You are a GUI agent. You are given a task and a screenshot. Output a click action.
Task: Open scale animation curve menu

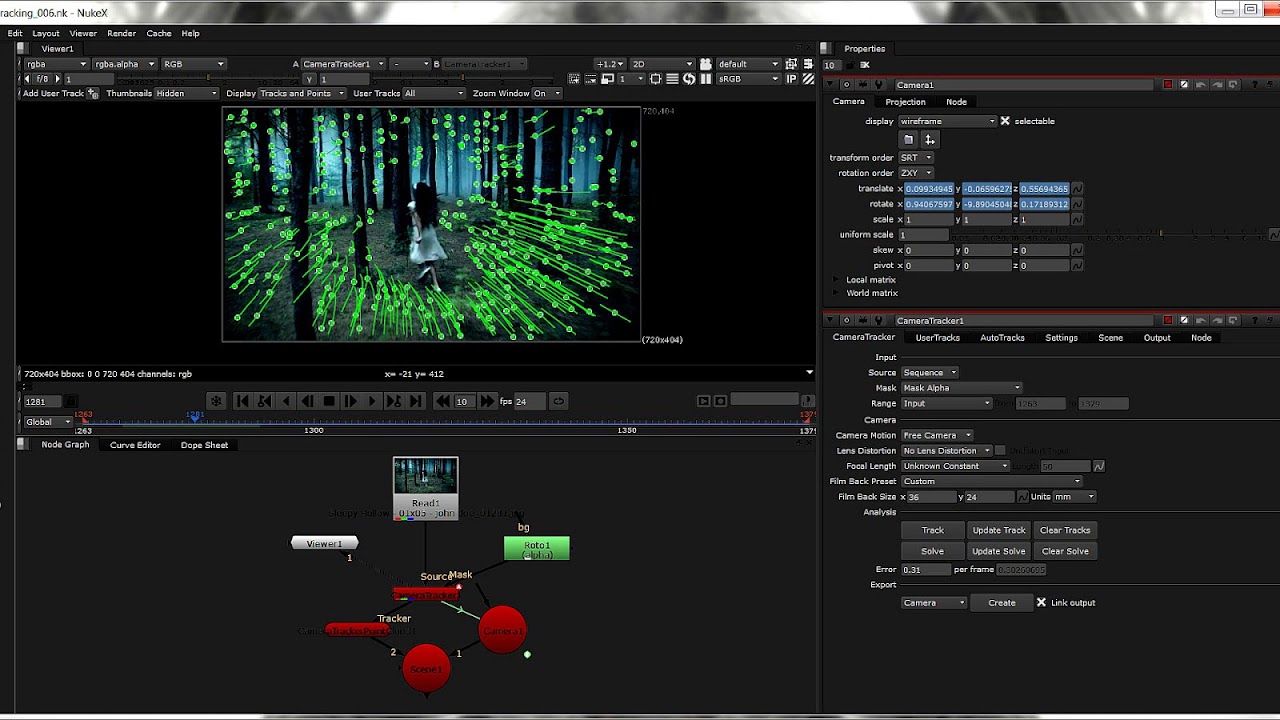tap(1077, 219)
